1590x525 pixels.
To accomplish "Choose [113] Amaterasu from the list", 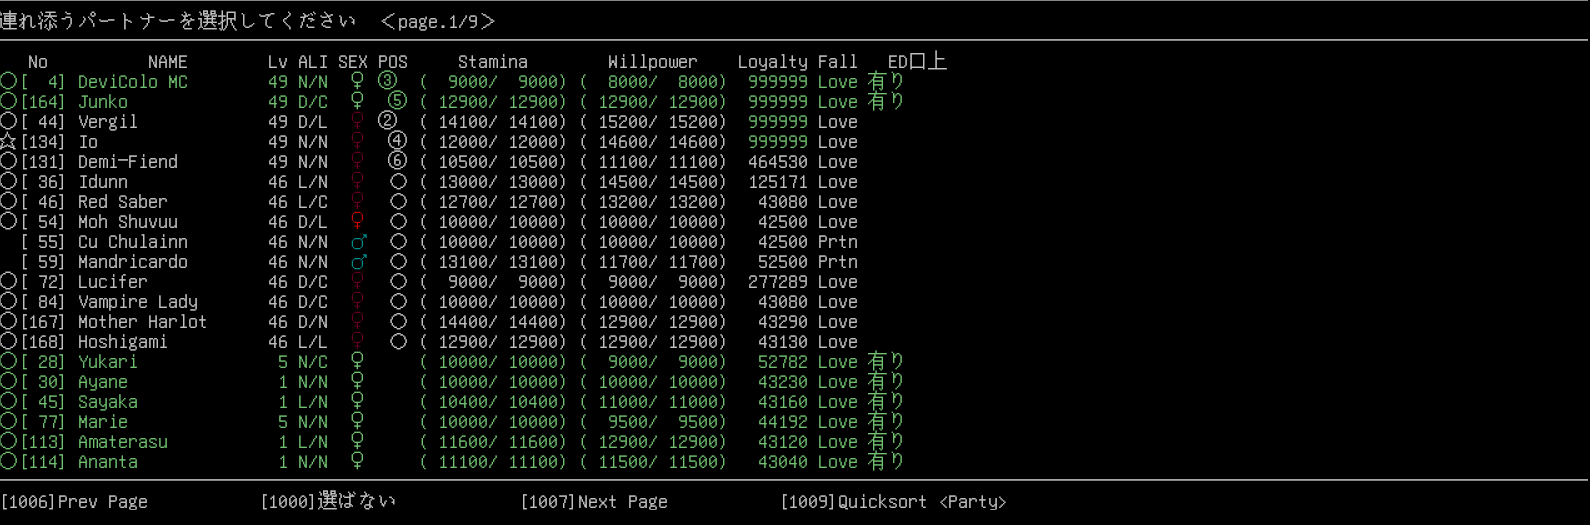I will [94, 442].
